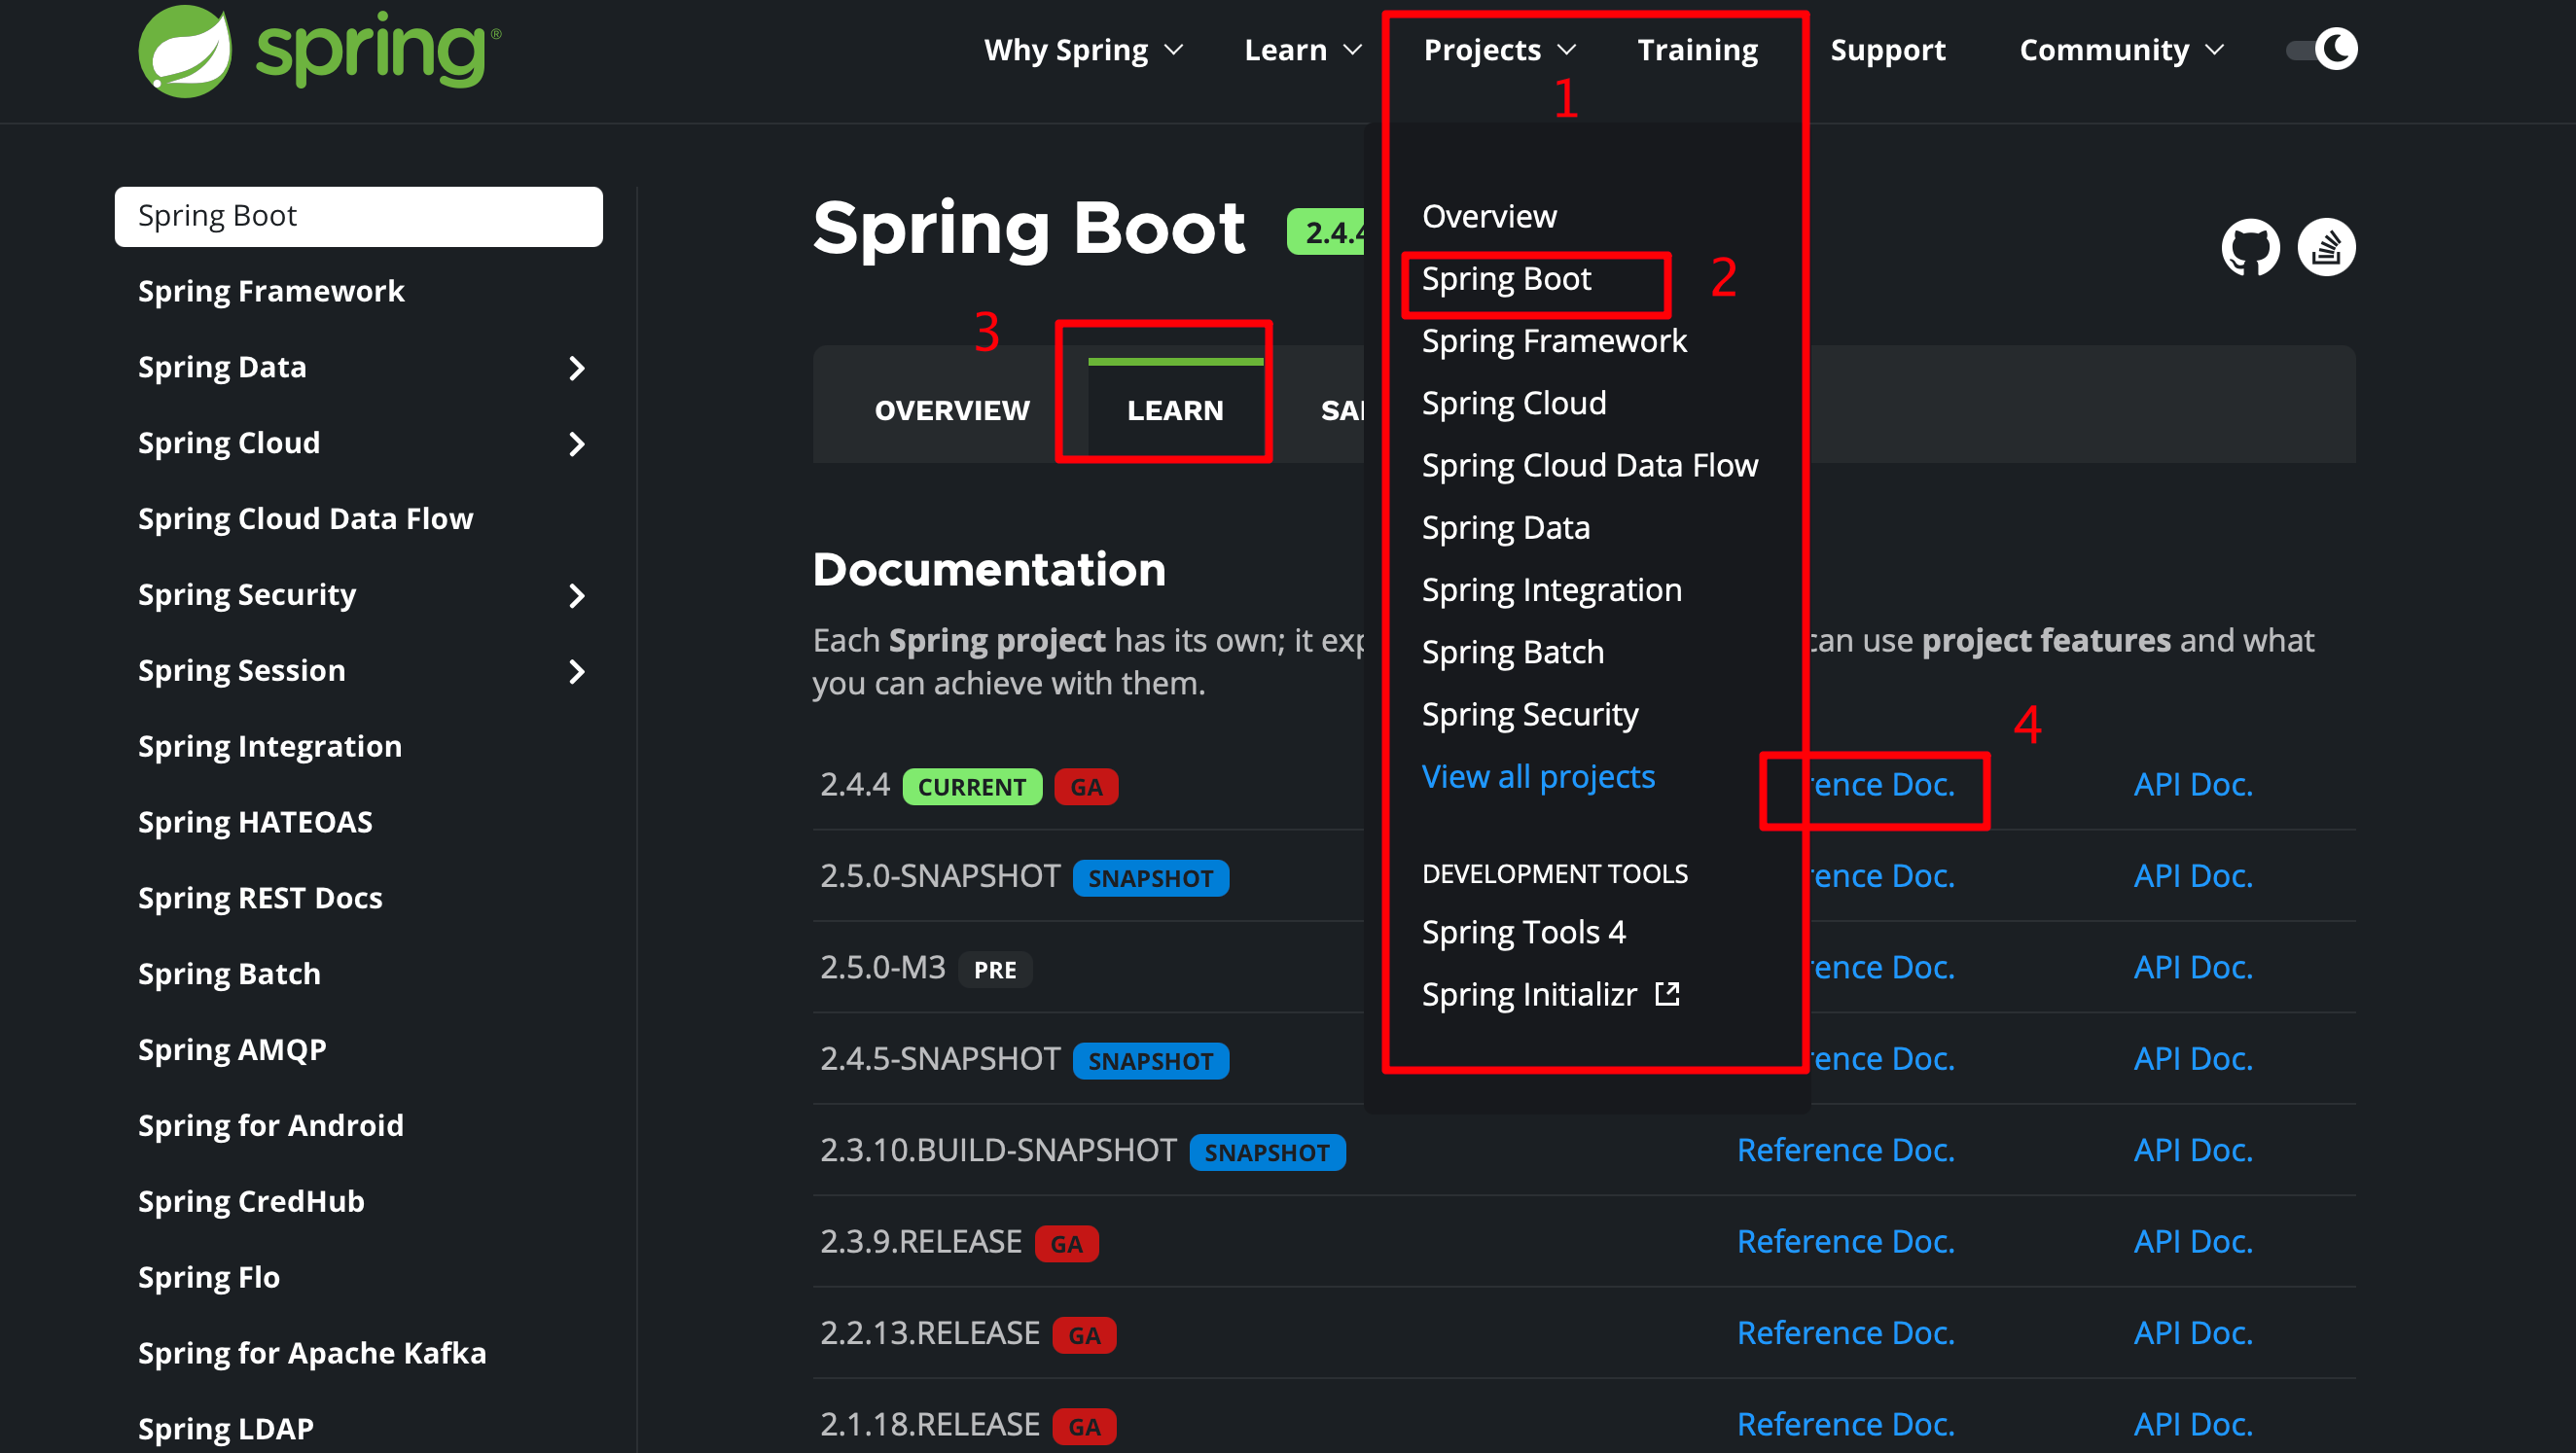The height and width of the screenshot is (1453, 2576).
Task: Select Spring Batch in the sidebar
Action: click(x=229, y=975)
